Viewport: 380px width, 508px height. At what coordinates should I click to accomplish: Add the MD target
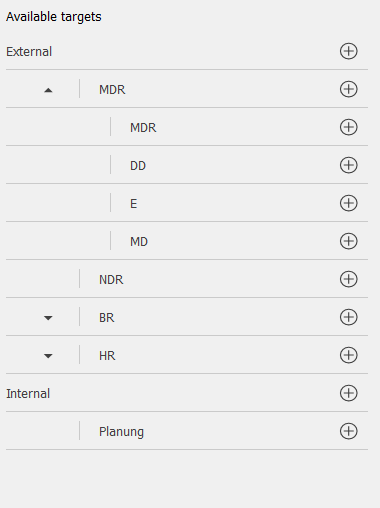pos(349,241)
